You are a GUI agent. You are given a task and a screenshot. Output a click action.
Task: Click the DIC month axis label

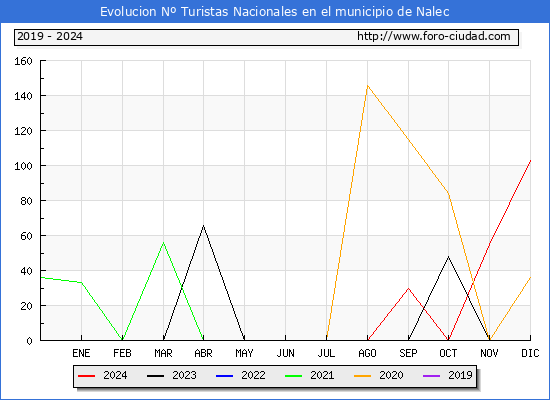(x=530, y=353)
